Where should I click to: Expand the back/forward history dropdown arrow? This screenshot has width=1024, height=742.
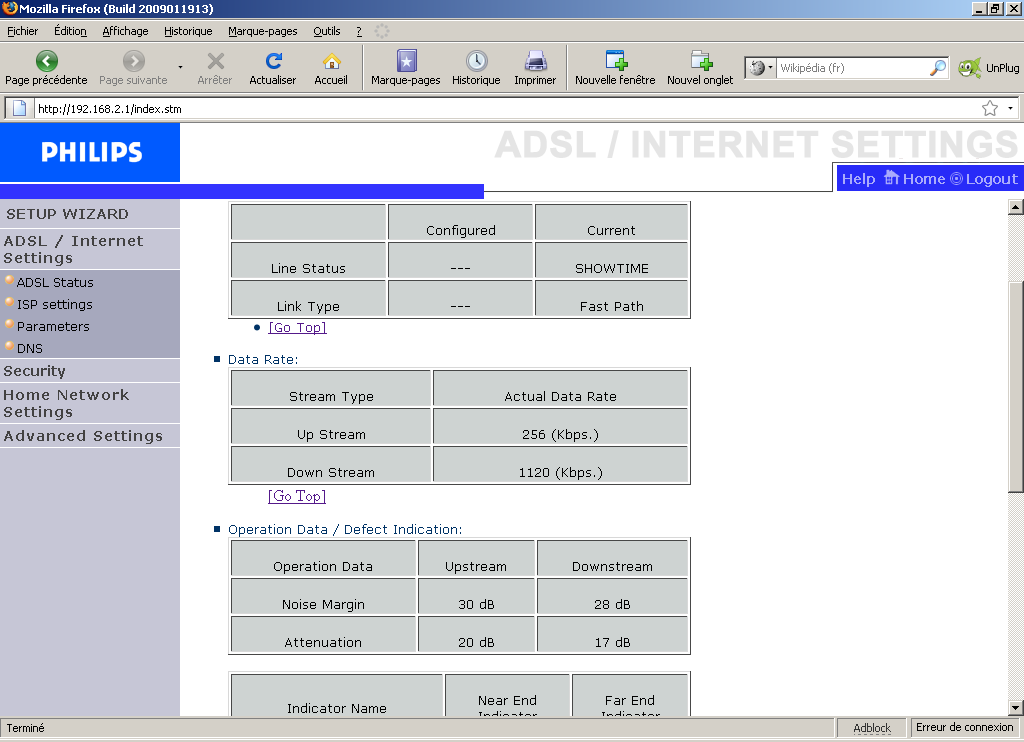click(180, 68)
